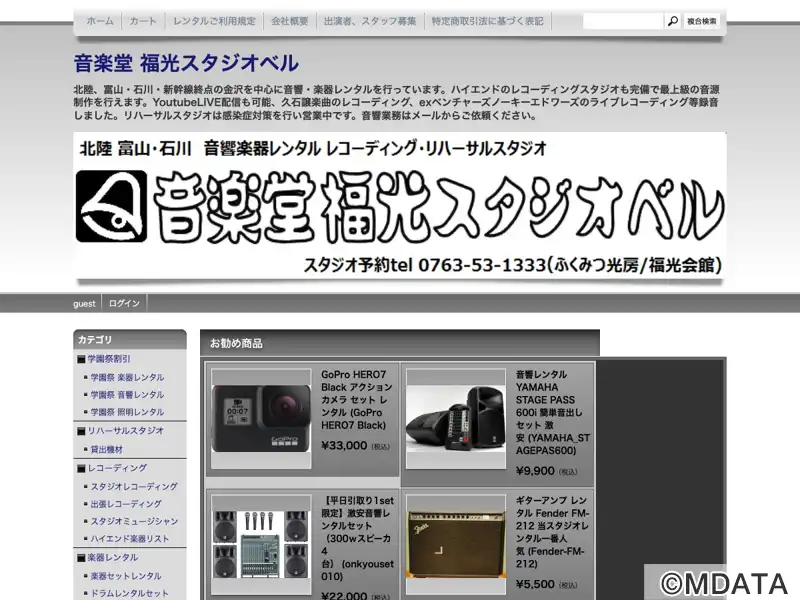800x600 pixels.
Task: Open 出張レコーディング subcategory
Action: (126, 504)
